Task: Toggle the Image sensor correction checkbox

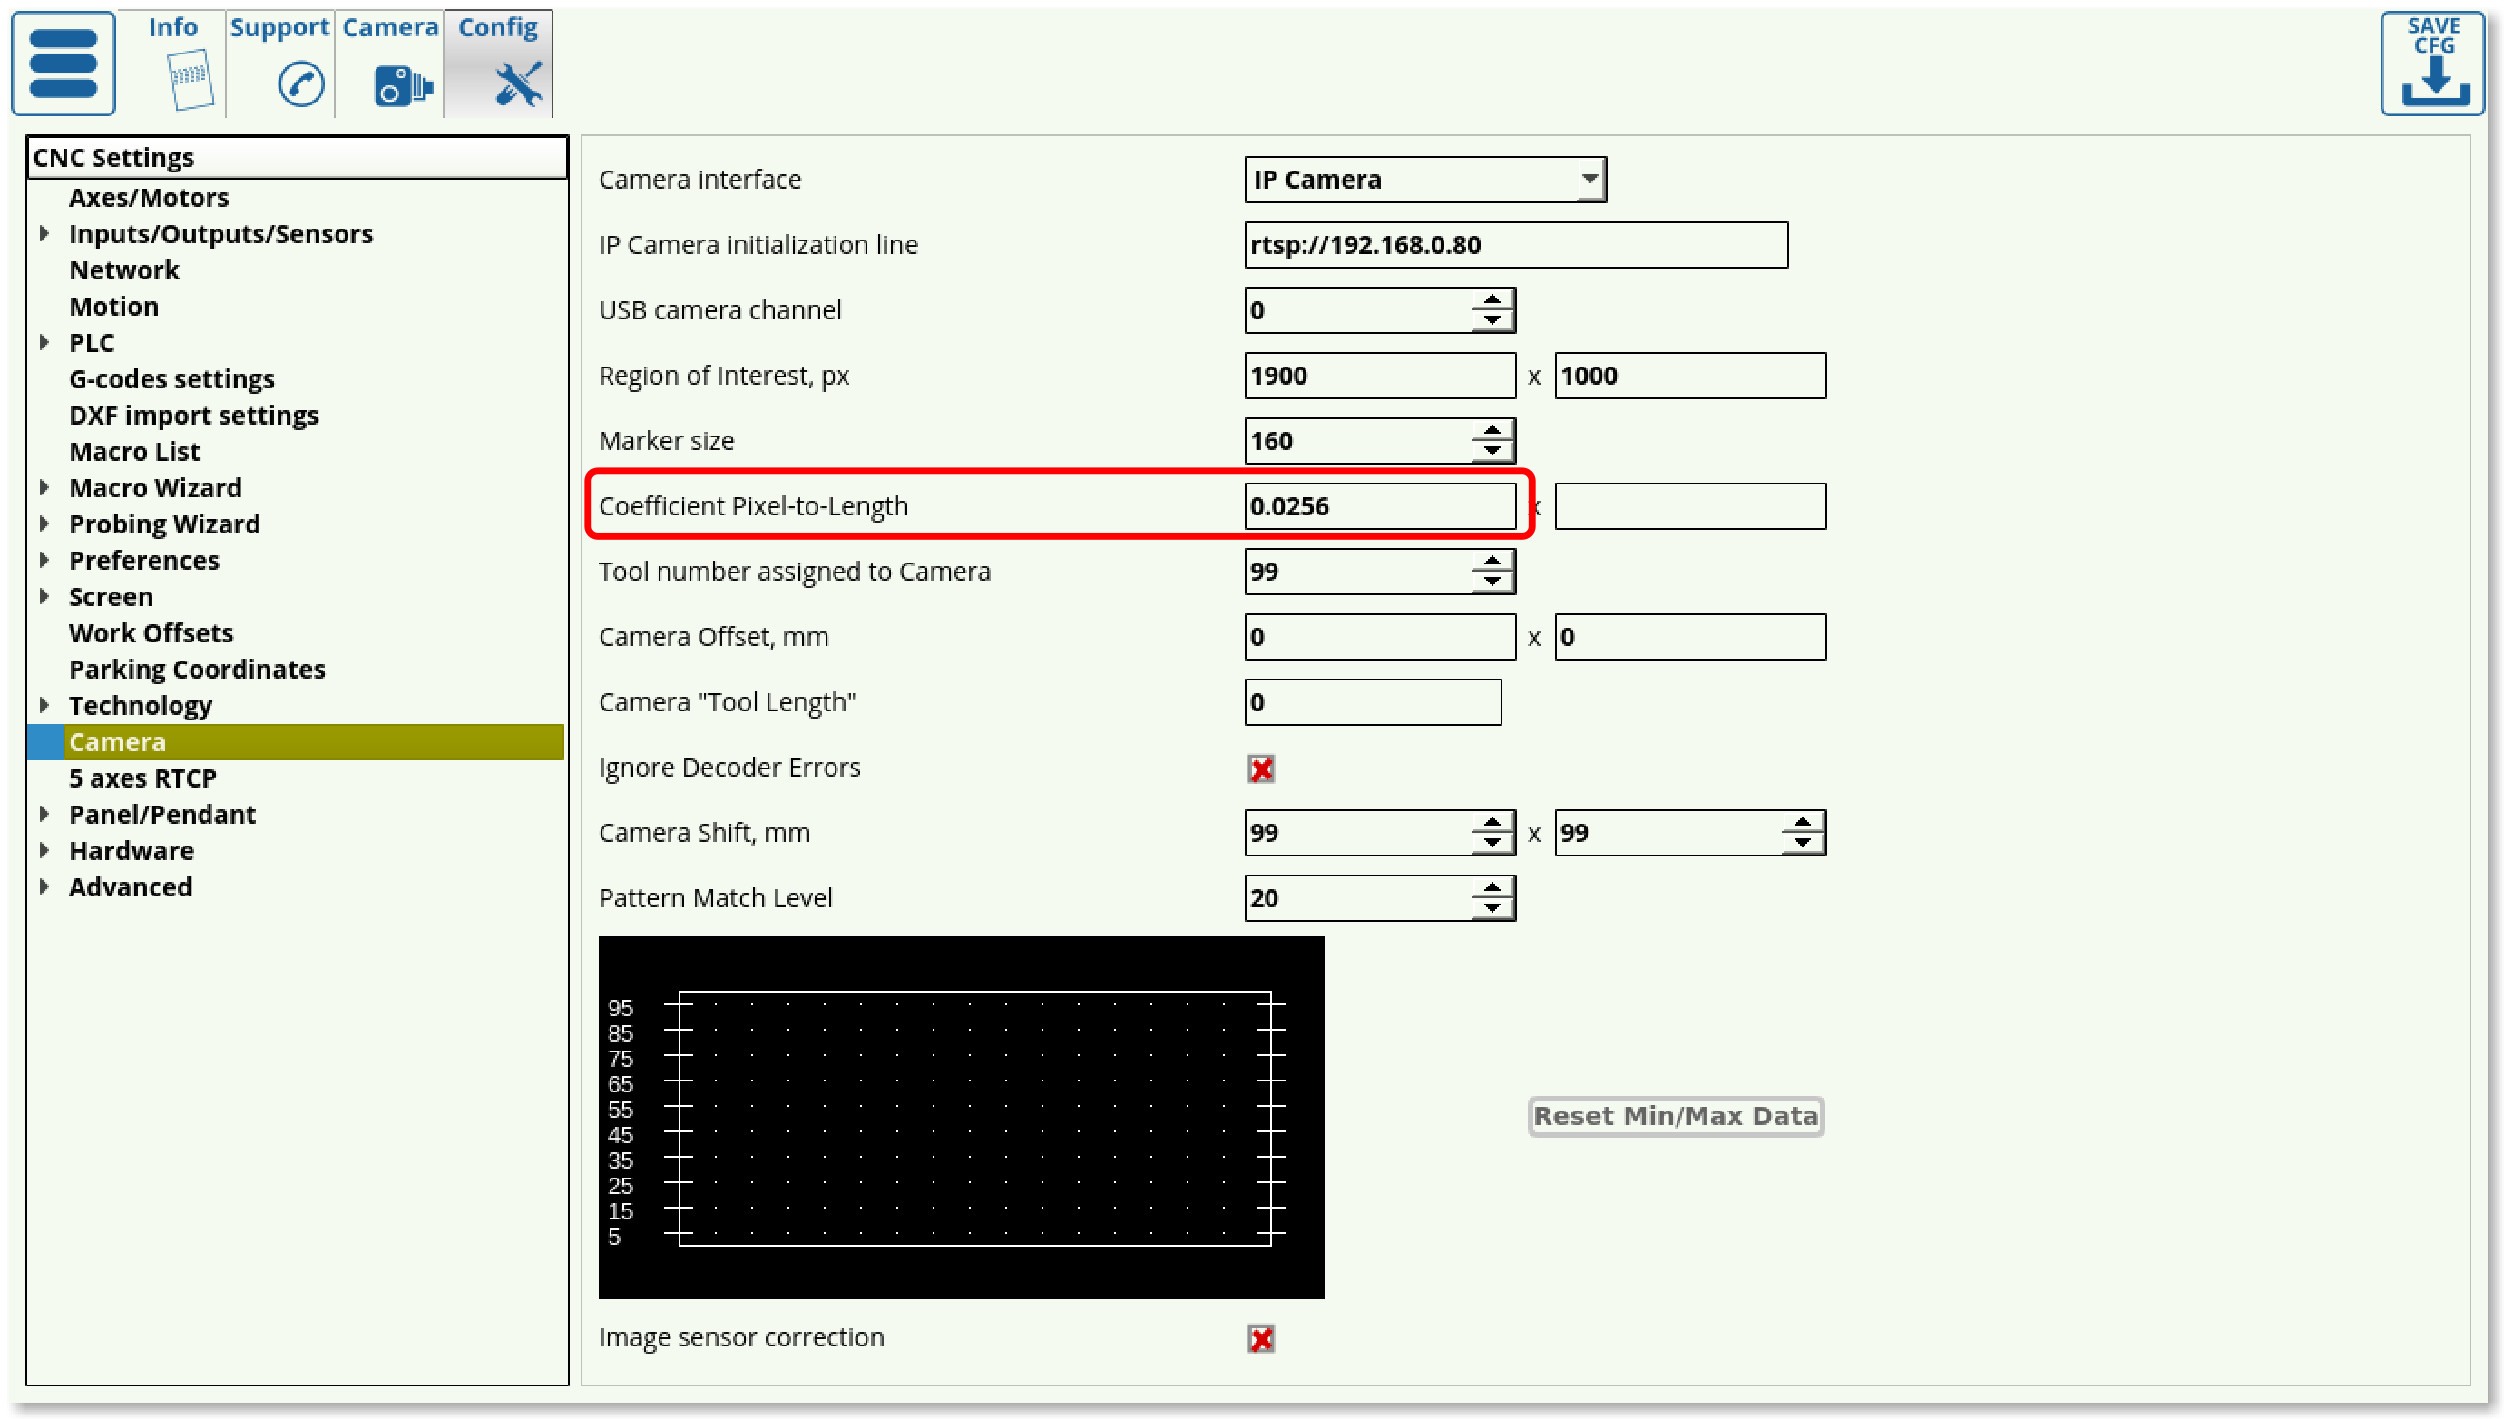Action: coord(1261,1338)
